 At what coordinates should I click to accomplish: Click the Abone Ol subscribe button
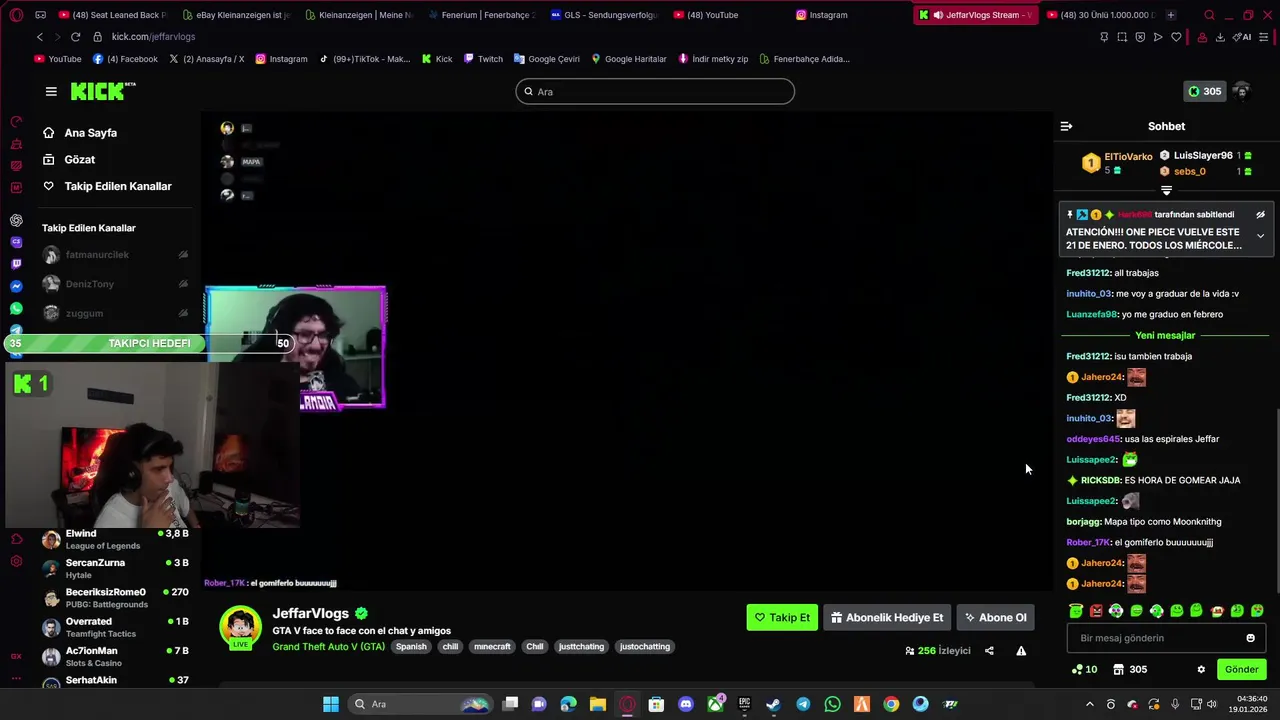pos(994,617)
